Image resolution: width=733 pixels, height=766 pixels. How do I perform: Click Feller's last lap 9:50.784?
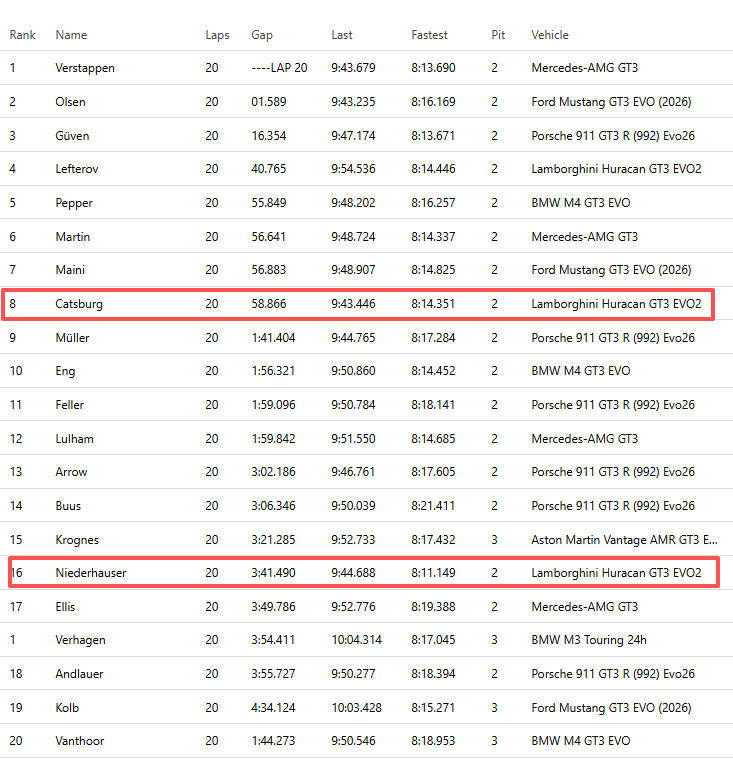click(x=353, y=405)
